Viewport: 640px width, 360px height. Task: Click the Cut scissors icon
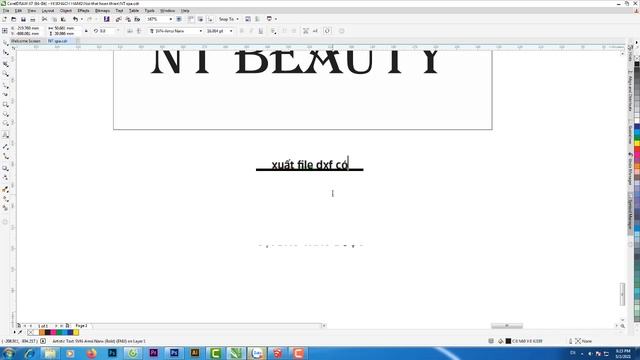click(44, 19)
